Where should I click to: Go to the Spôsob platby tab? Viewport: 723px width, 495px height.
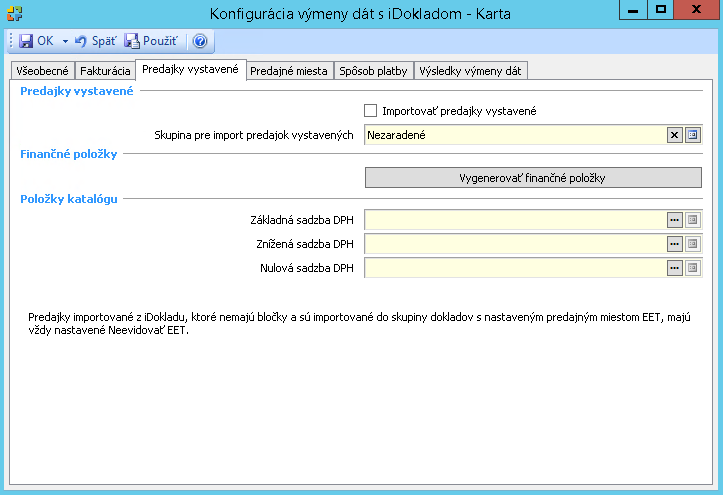pyautogui.click(x=373, y=71)
